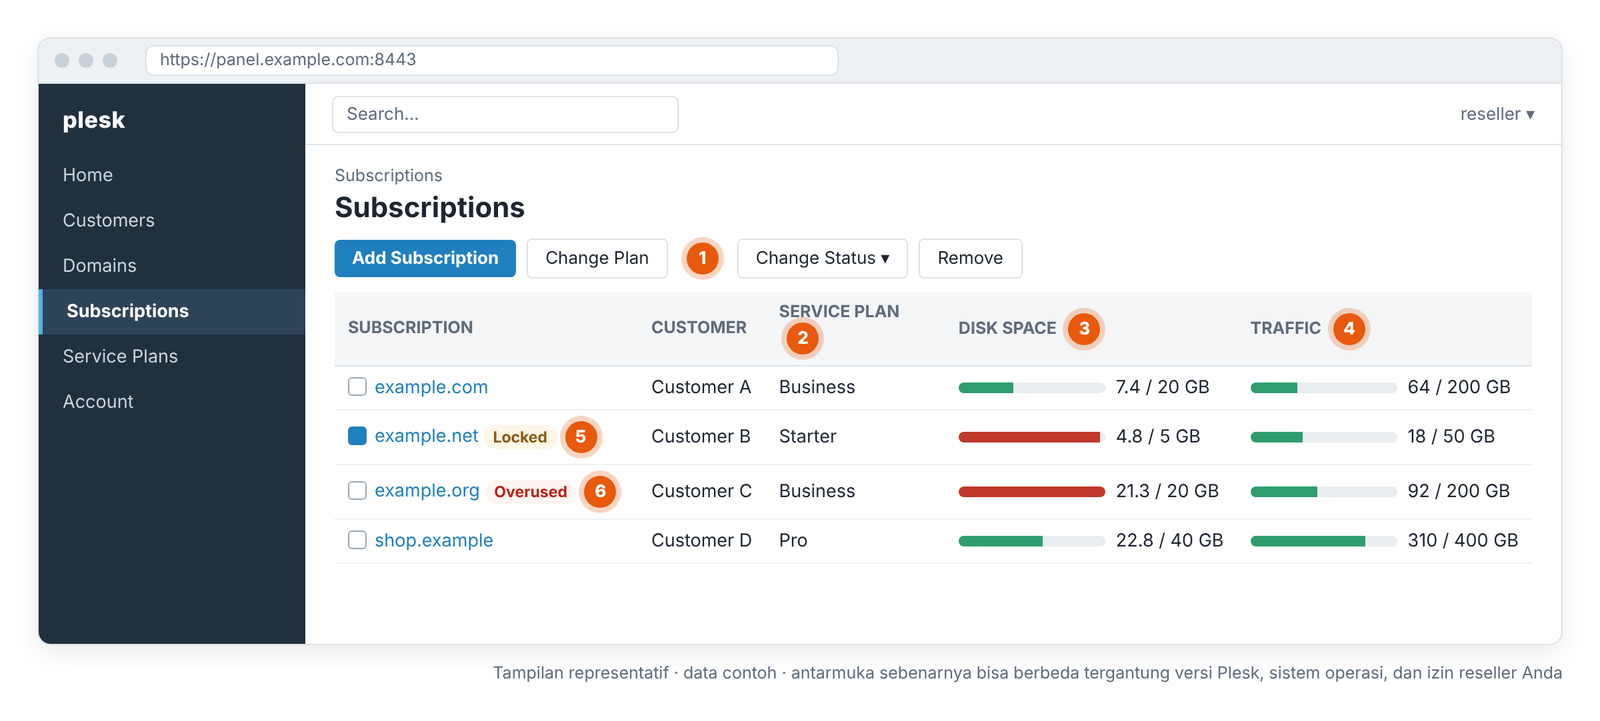Sort by the Traffic column header
Screen dimensions: 1600x721
coord(1285,328)
